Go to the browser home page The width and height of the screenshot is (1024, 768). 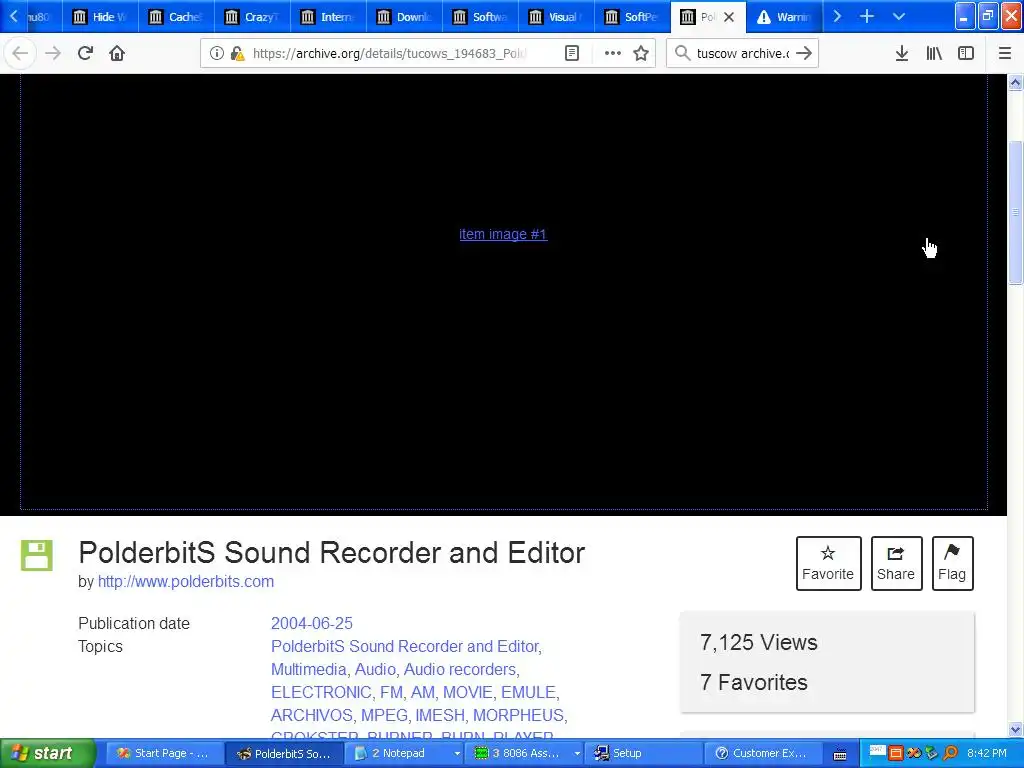point(117,54)
